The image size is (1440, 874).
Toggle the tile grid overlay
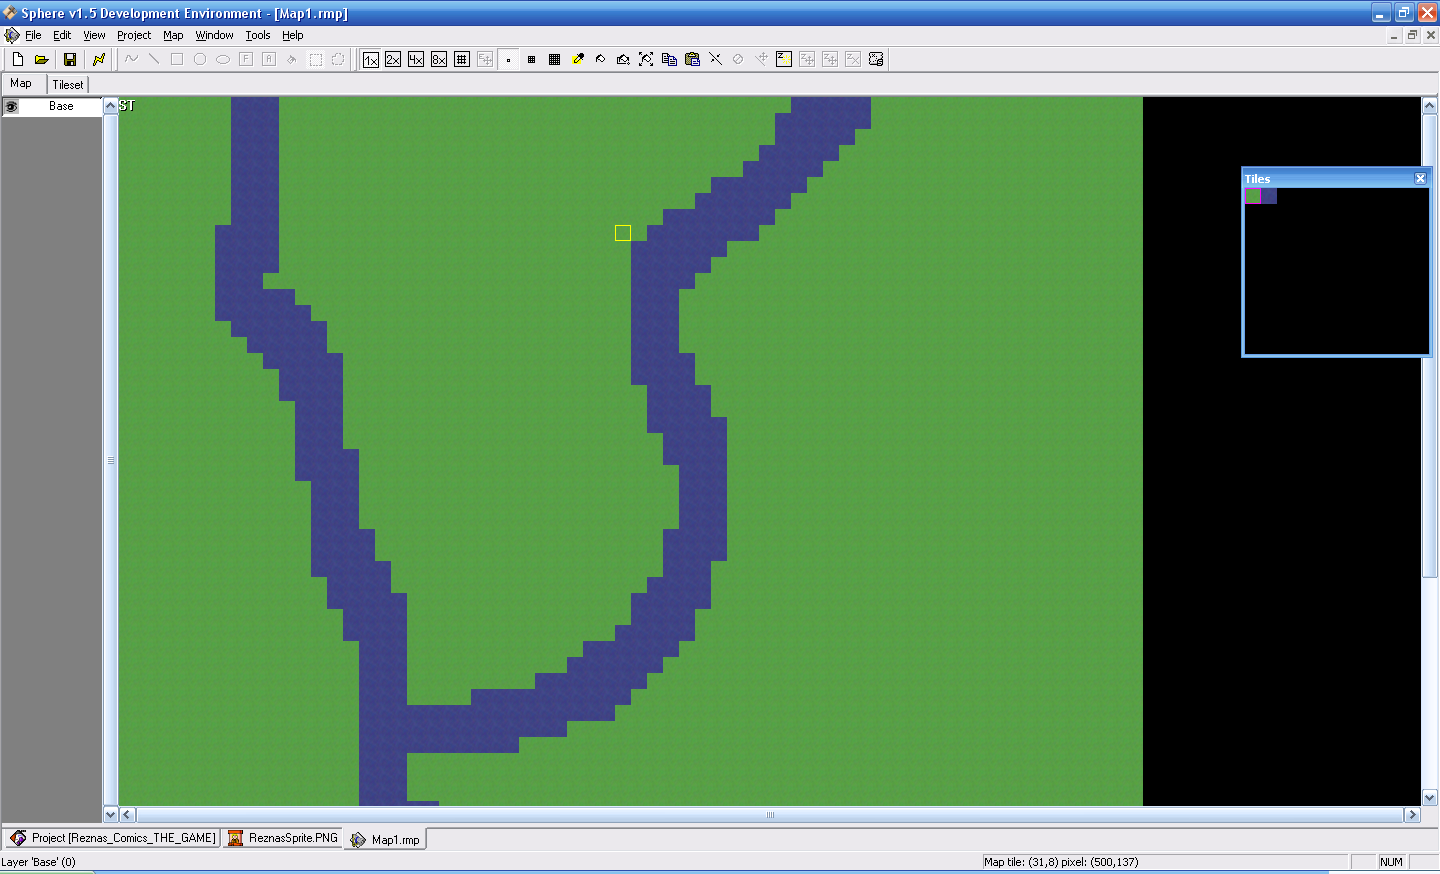[461, 59]
